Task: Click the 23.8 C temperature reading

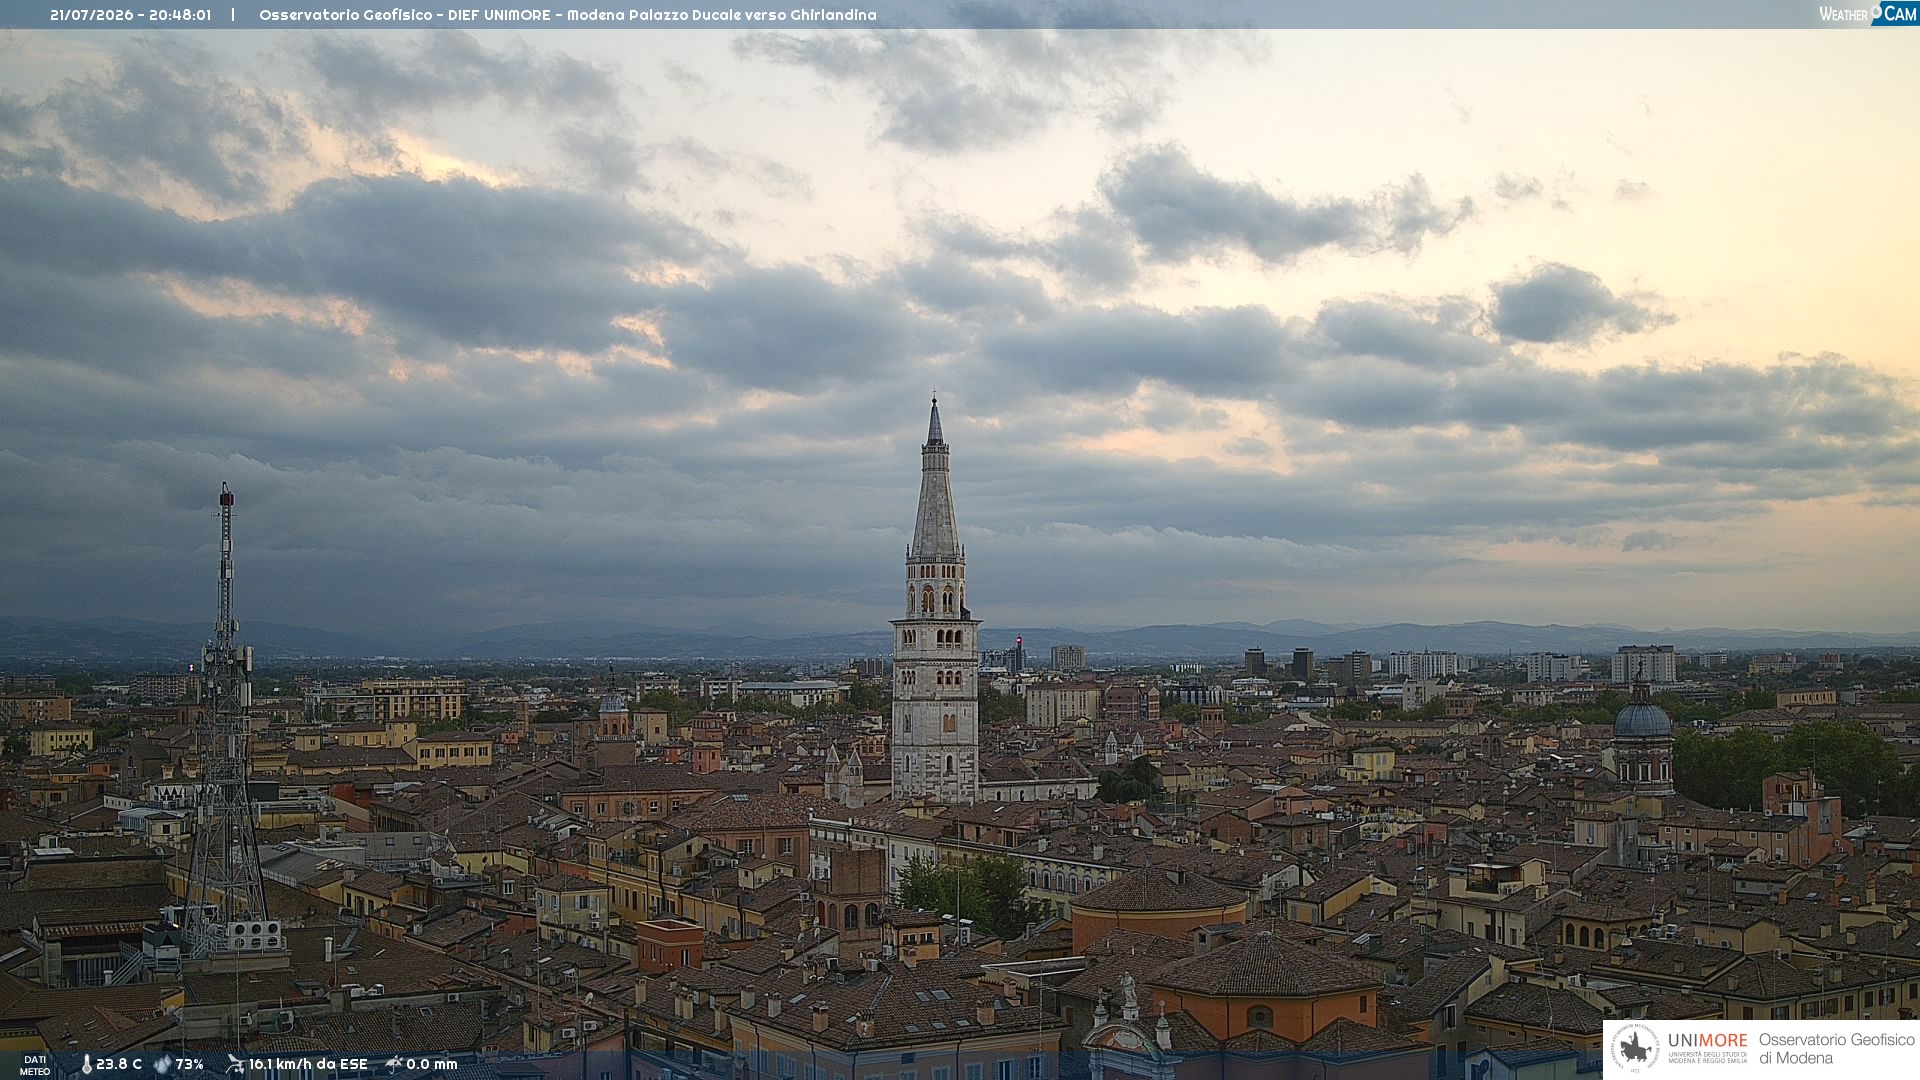Action: click(119, 1064)
